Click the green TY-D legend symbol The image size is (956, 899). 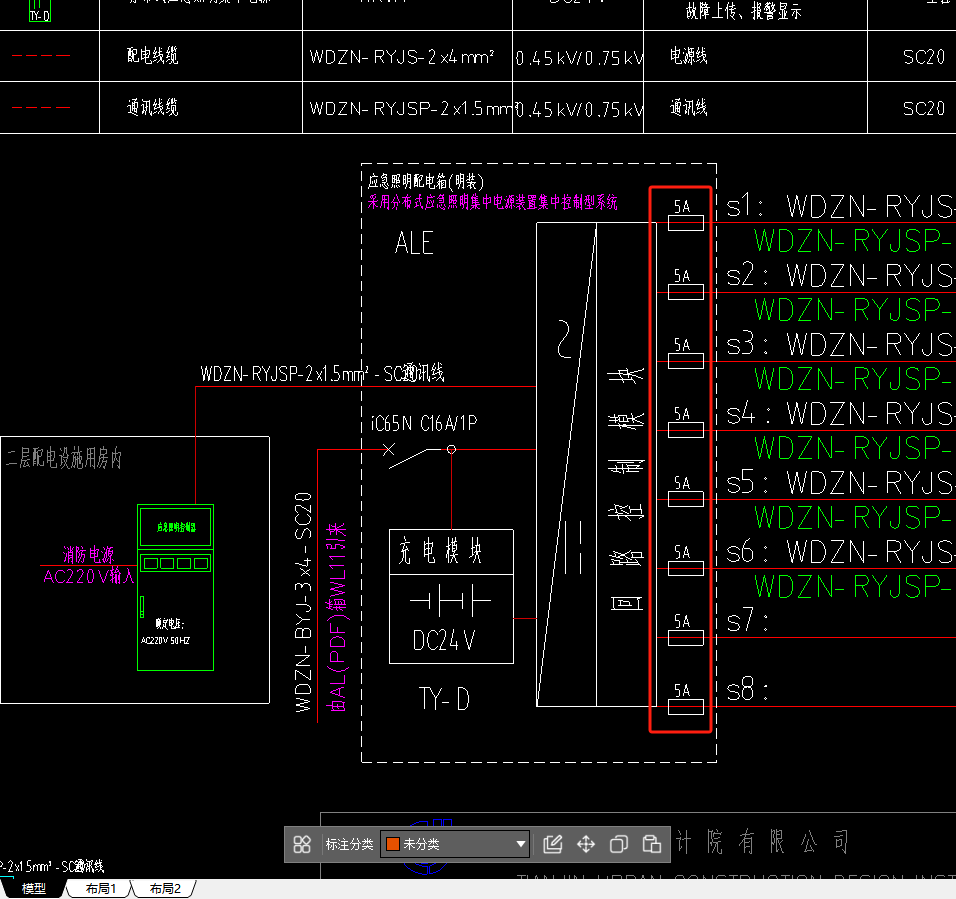pyautogui.click(x=40, y=10)
